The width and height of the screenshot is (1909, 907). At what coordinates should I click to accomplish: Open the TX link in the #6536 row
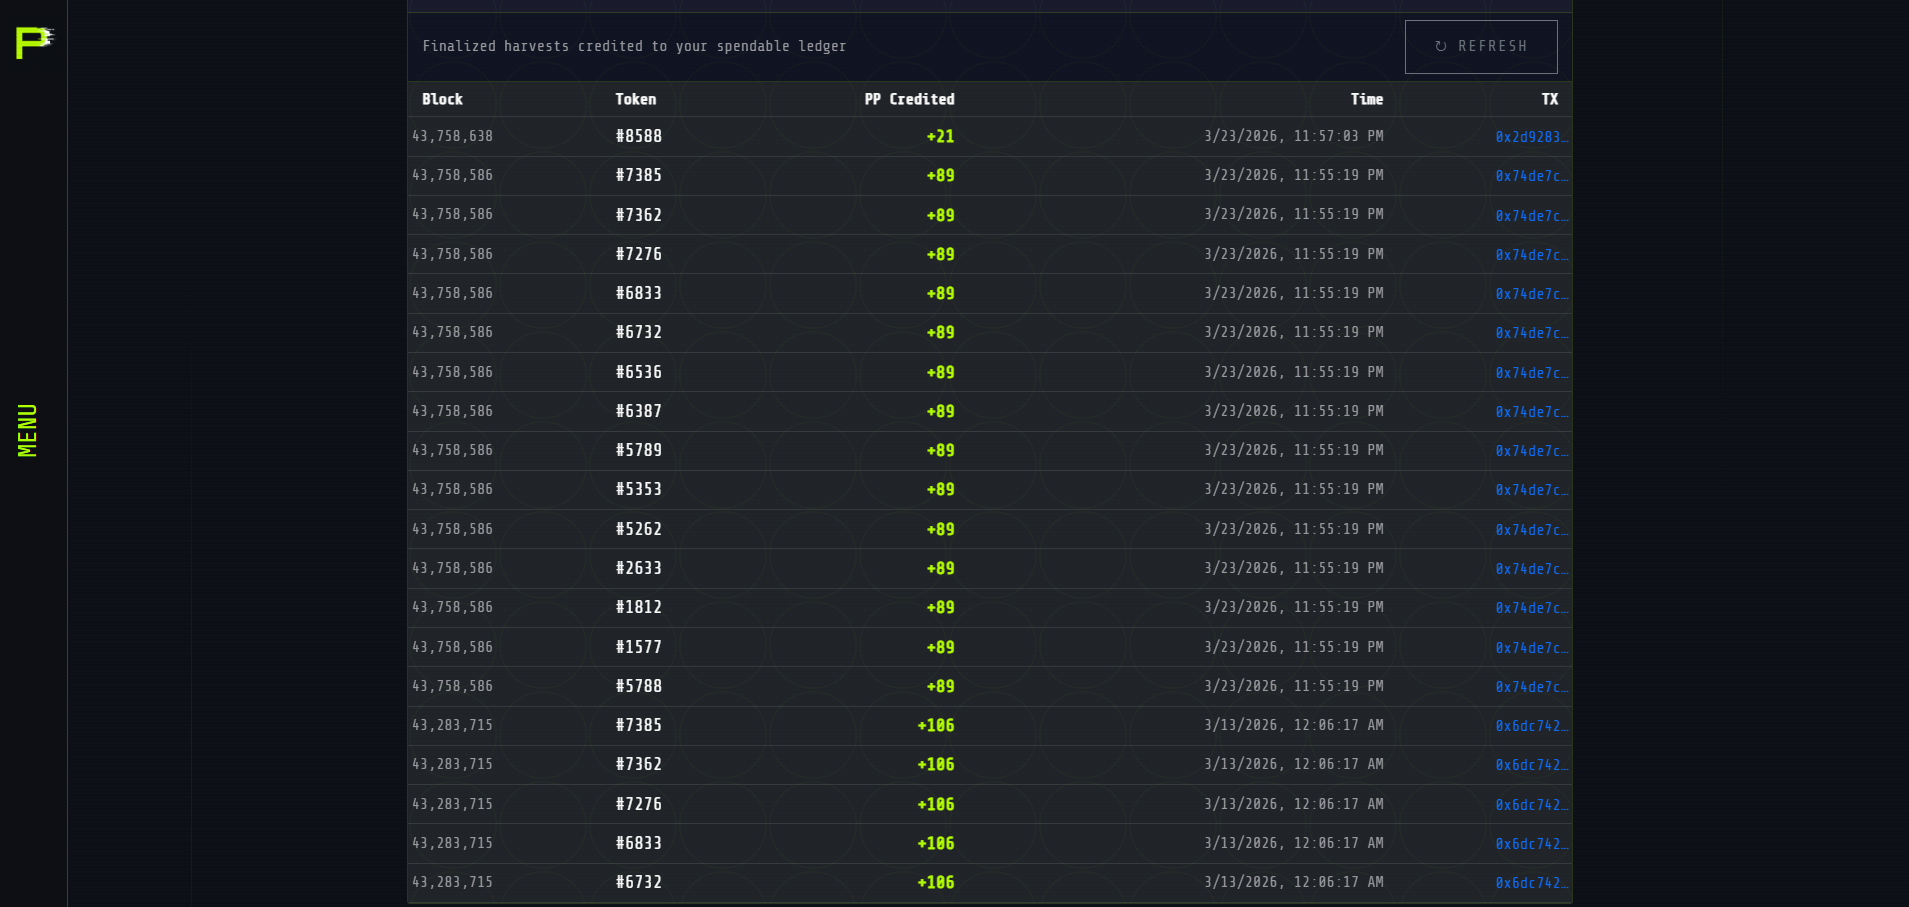point(1531,373)
